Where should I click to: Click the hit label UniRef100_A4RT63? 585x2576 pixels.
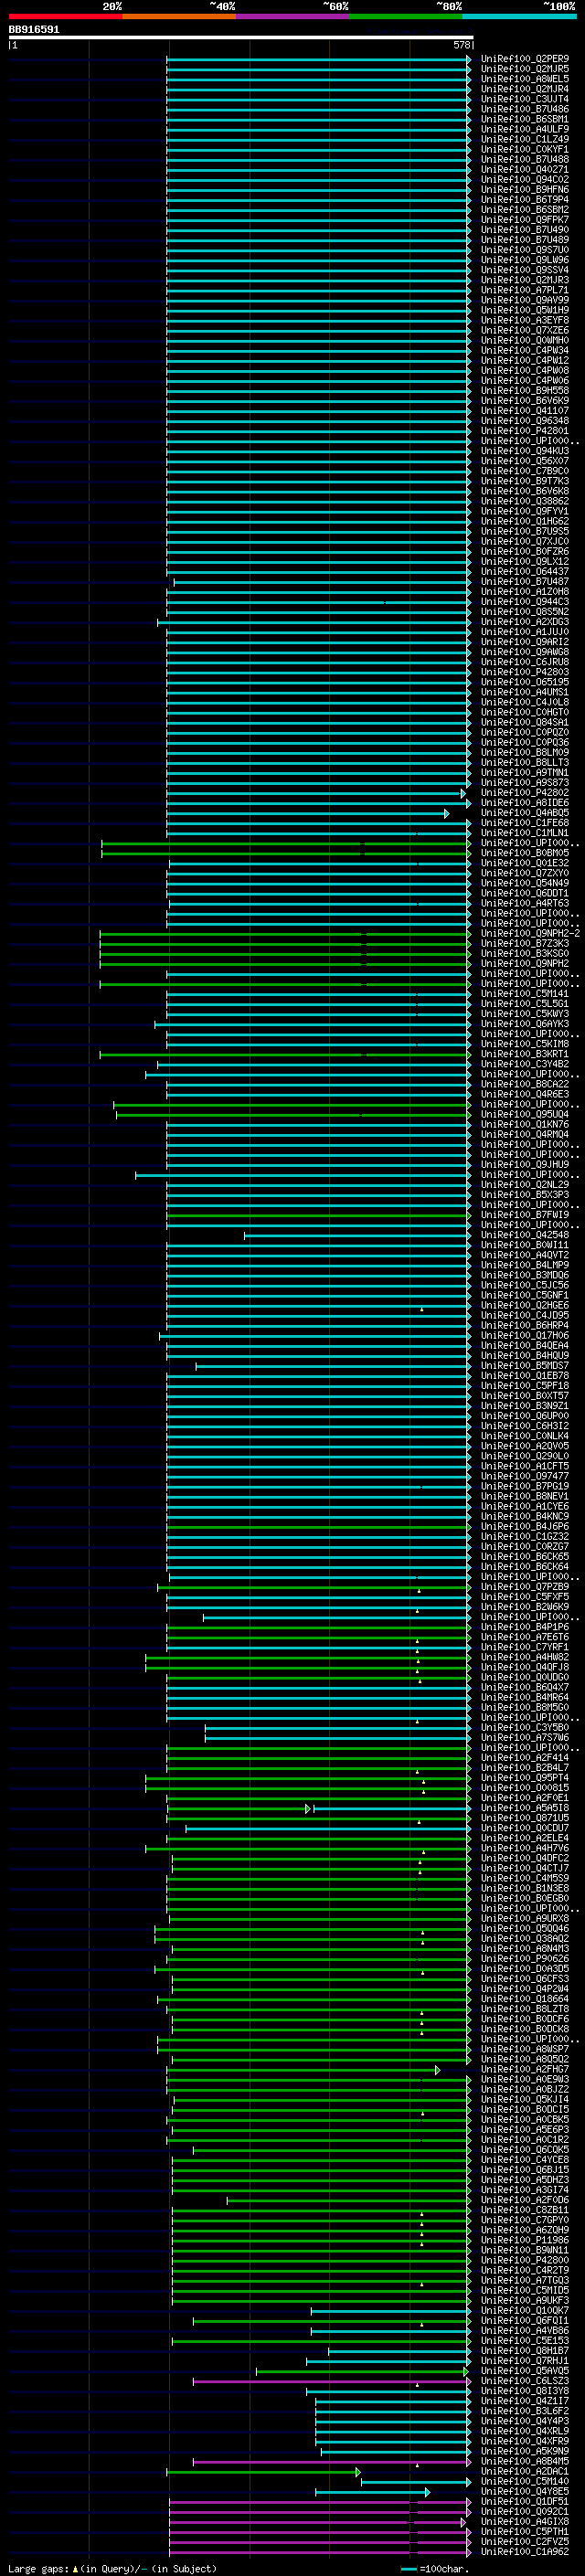pos(525,904)
